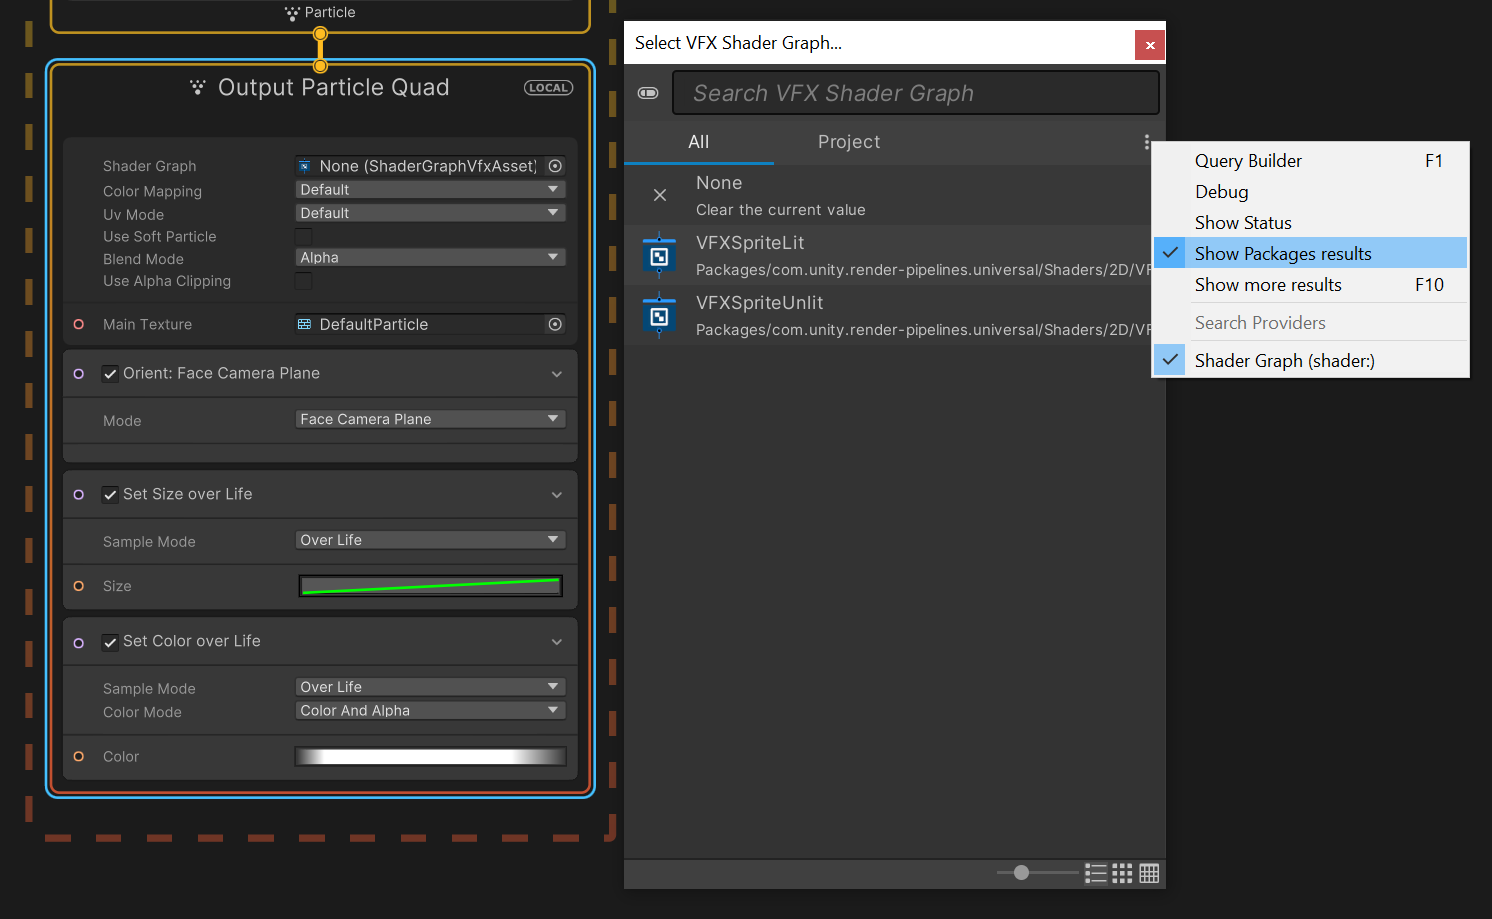The width and height of the screenshot is (1492, 919).
Task: Collapse the Orient: Face Camera Plane block
Action: click(557, 374)
